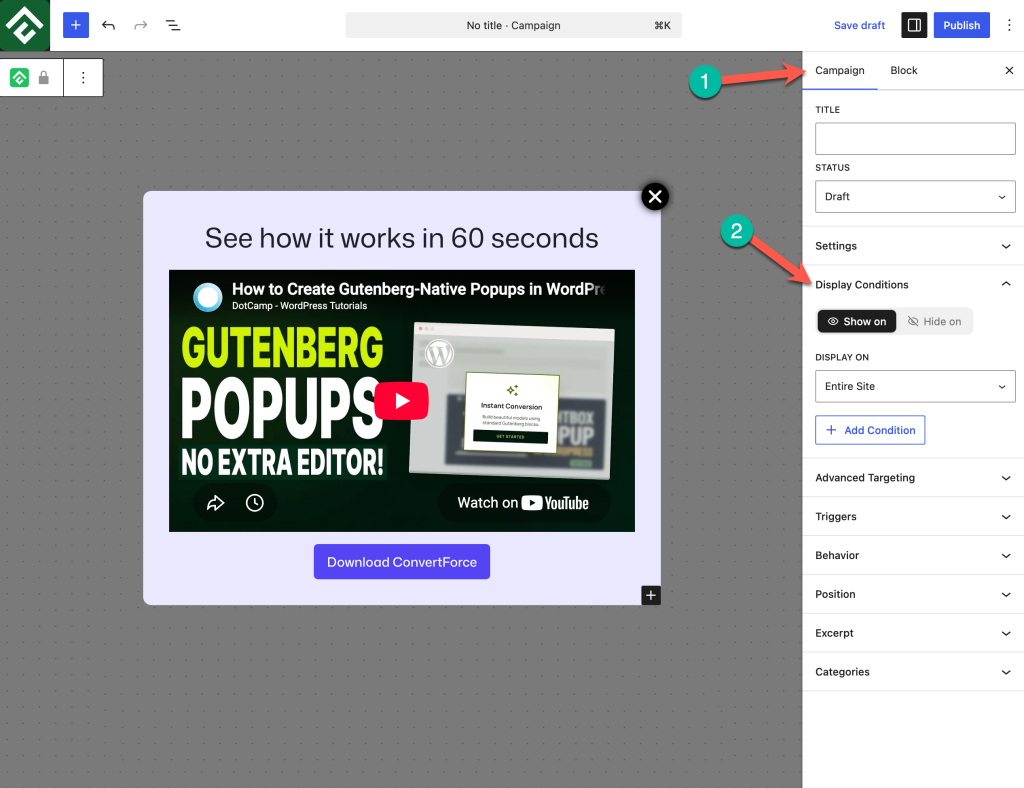Image resolution: width=1024 pixels, height=788 pixels.
Task: Click the ConvertForce logo in the top-left corner
Action: pos(25,25)
